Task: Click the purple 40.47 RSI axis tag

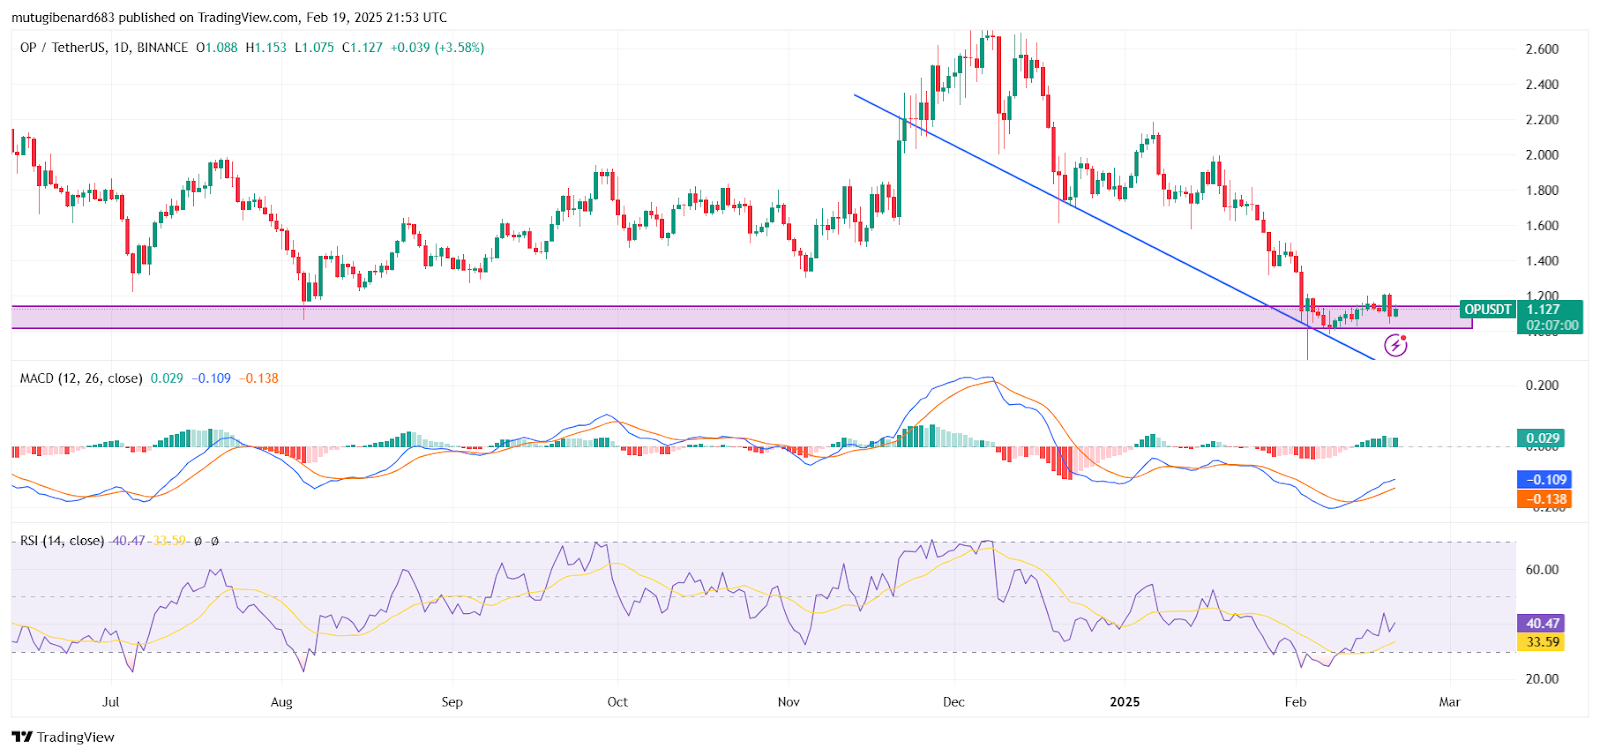Action: pos(1541,623)
